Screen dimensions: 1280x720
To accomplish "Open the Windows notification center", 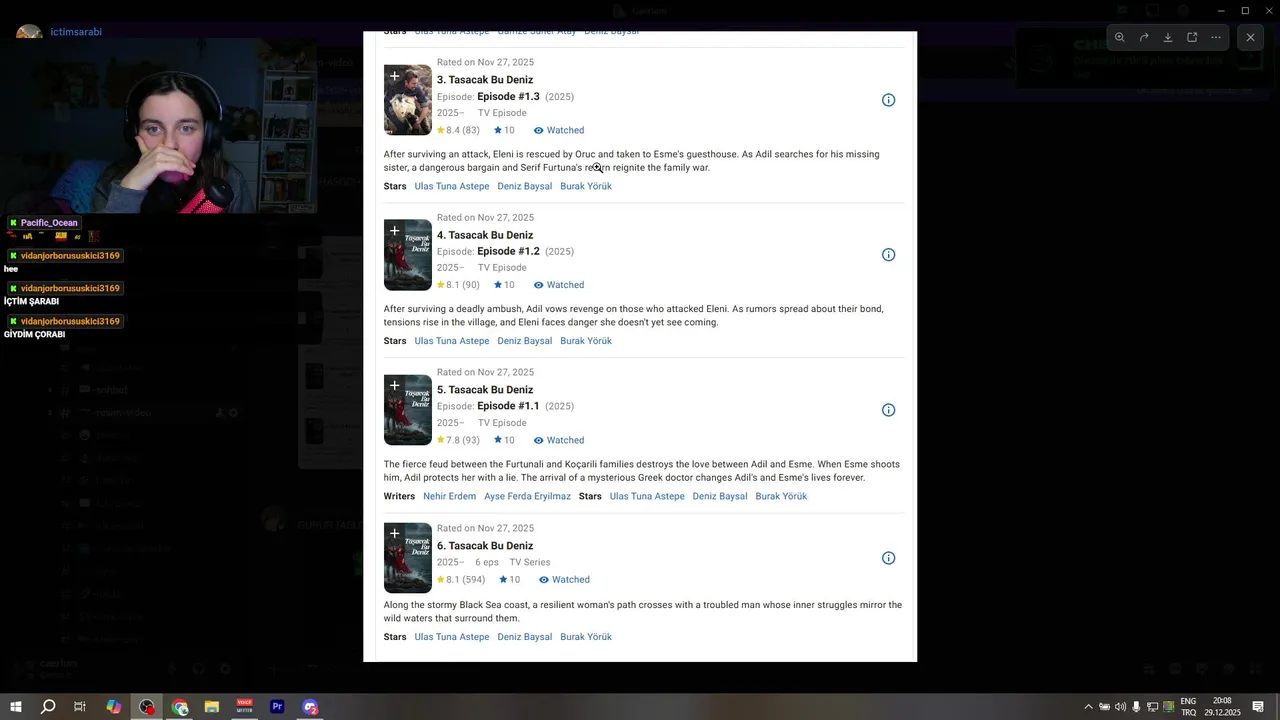I will 1258,707.
